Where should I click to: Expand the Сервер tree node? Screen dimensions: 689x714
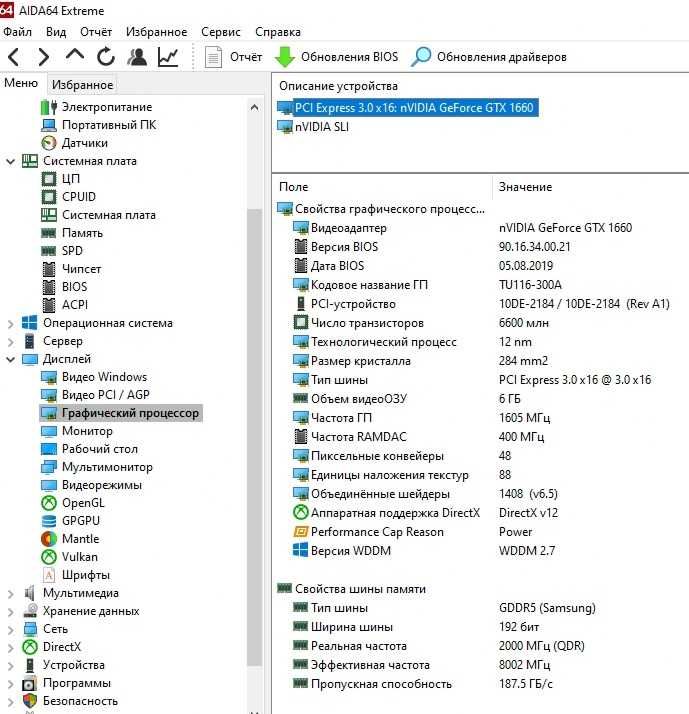[x=10, y=341]
